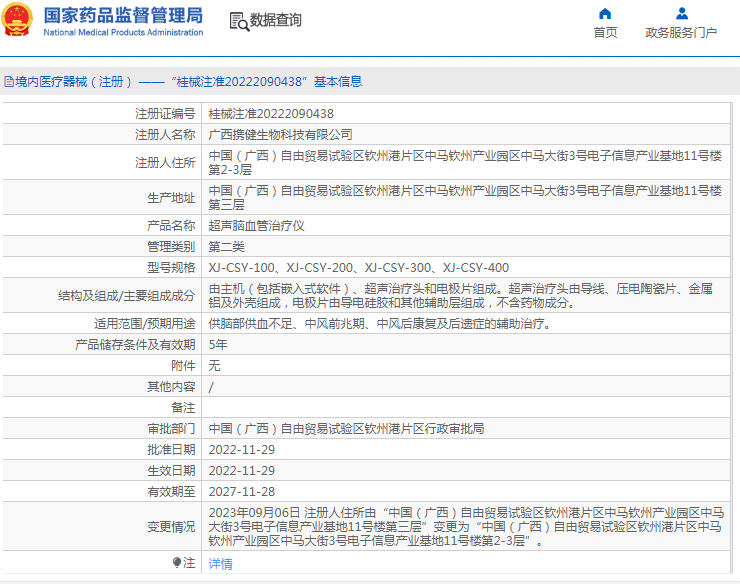Click validity value 5年
The image size is (740, 584).
[218, 345]
